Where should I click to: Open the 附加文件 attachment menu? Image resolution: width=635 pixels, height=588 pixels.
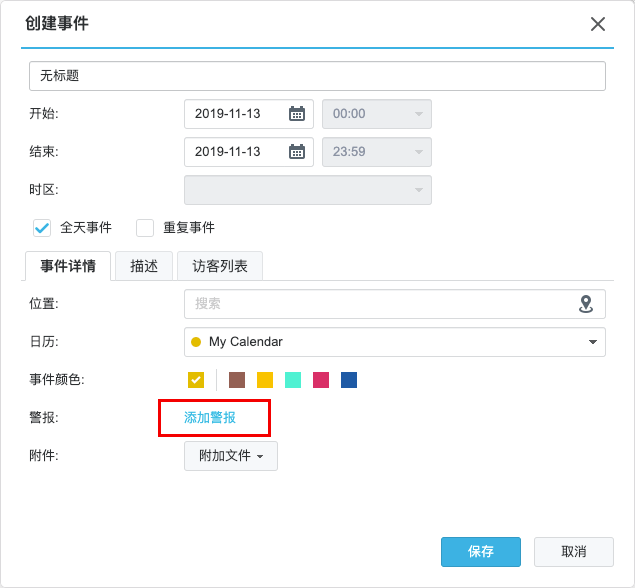[231, 456]
